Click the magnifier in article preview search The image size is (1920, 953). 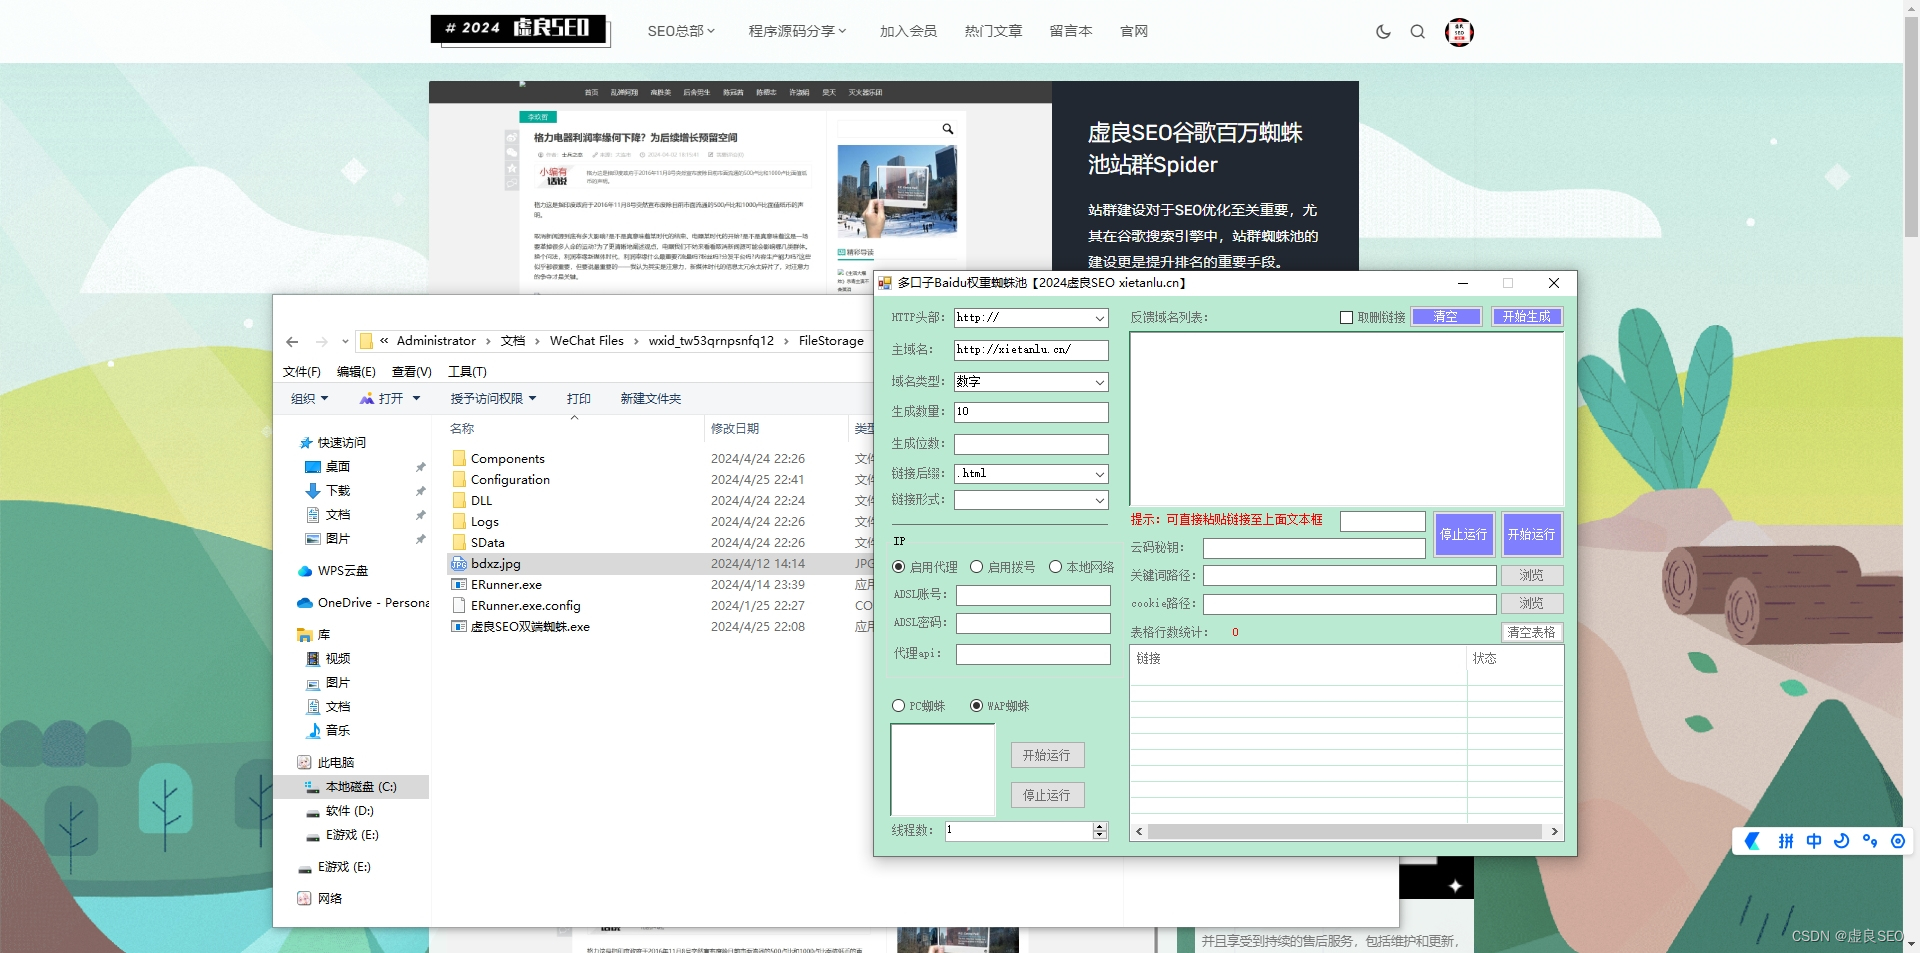pos(947,129)
